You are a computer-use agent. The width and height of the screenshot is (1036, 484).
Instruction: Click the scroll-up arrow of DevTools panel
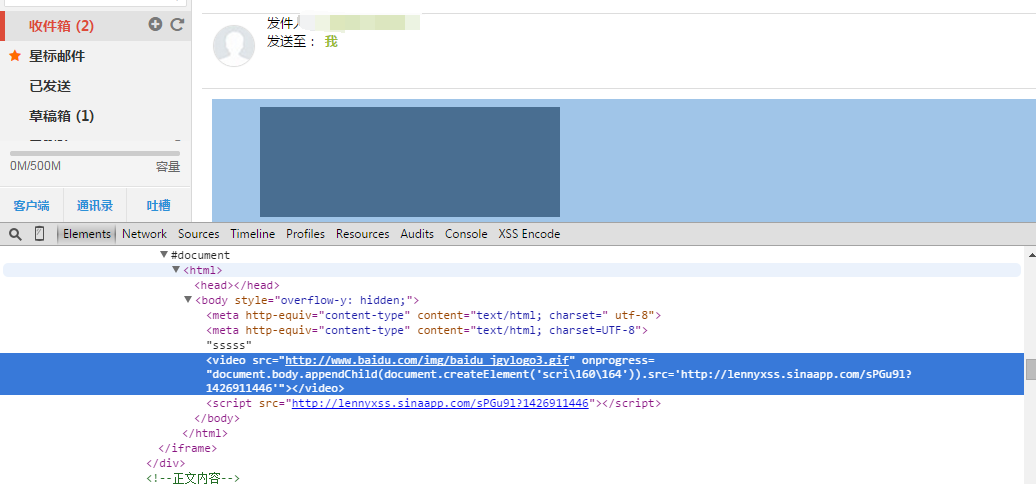tap(1030, 253)
